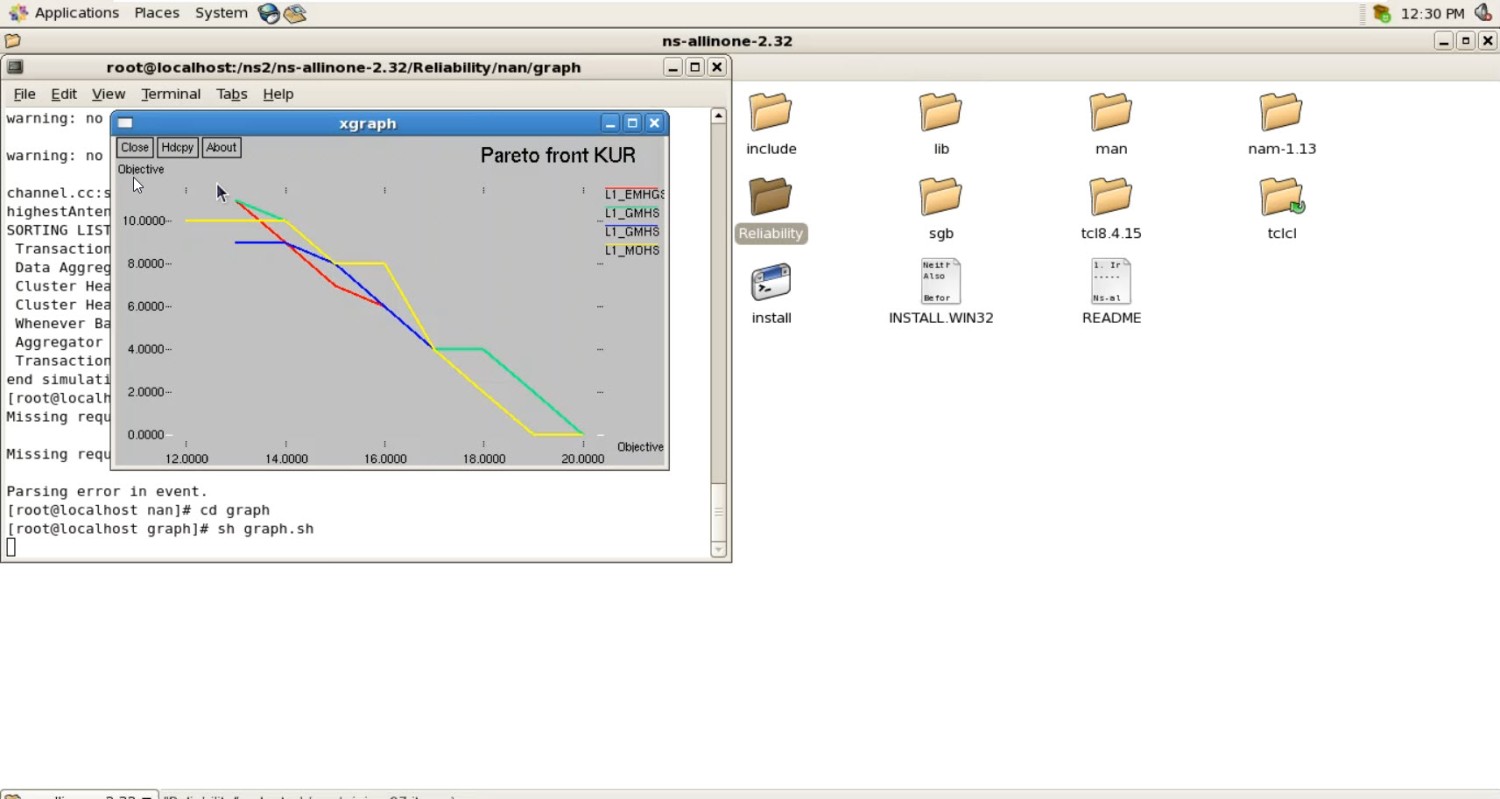Click the About button in xgraph
1500x799 pixels.
click(x=221, y=147)
